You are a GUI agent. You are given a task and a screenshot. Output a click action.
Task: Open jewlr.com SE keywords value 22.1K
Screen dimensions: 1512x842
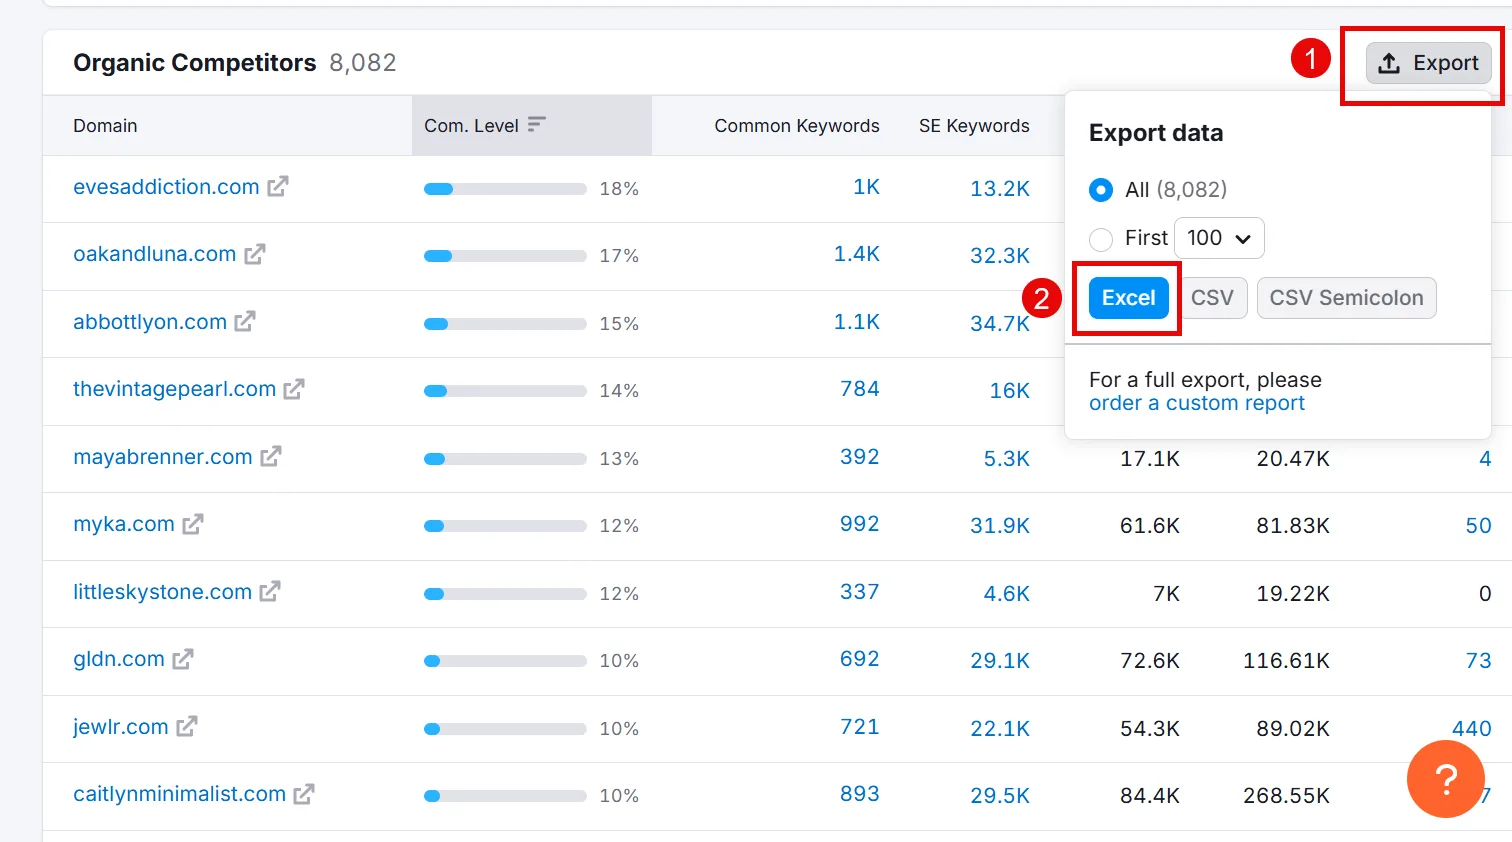tap(1000, 729)
